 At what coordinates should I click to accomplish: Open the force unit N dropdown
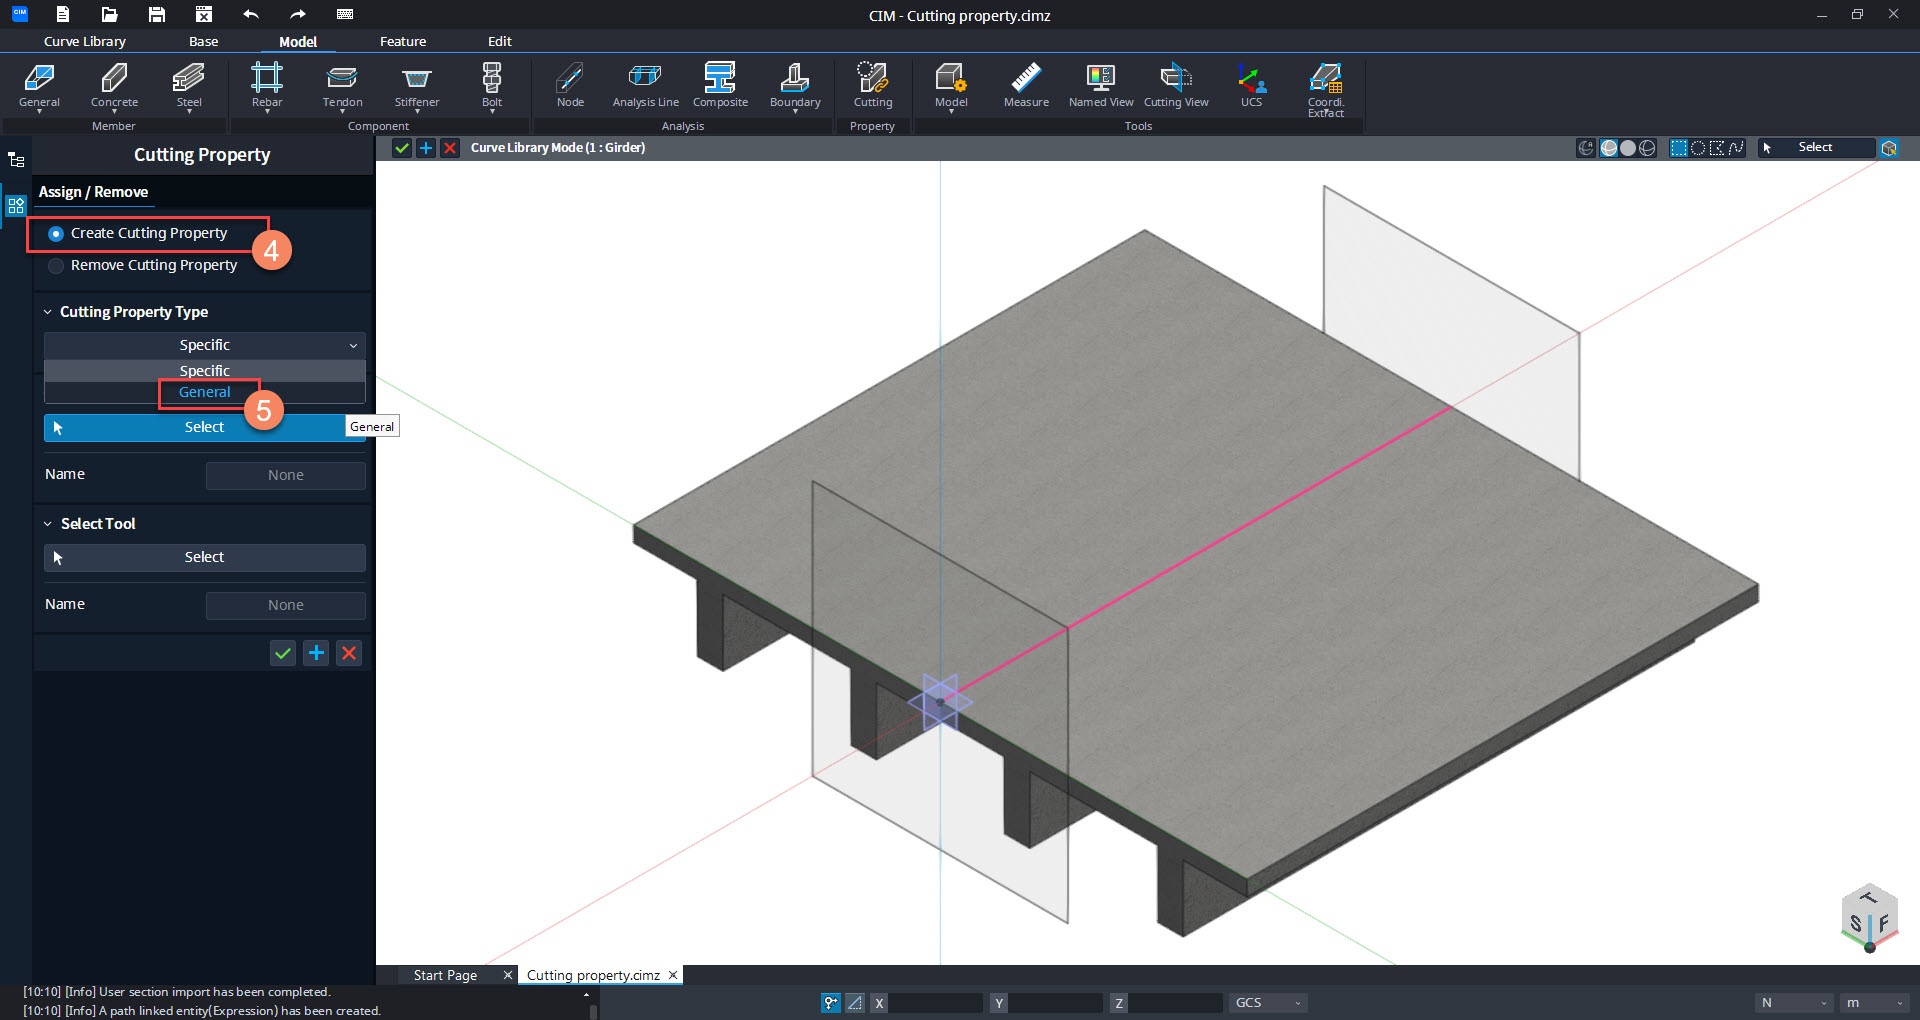click(1793, 1003)
